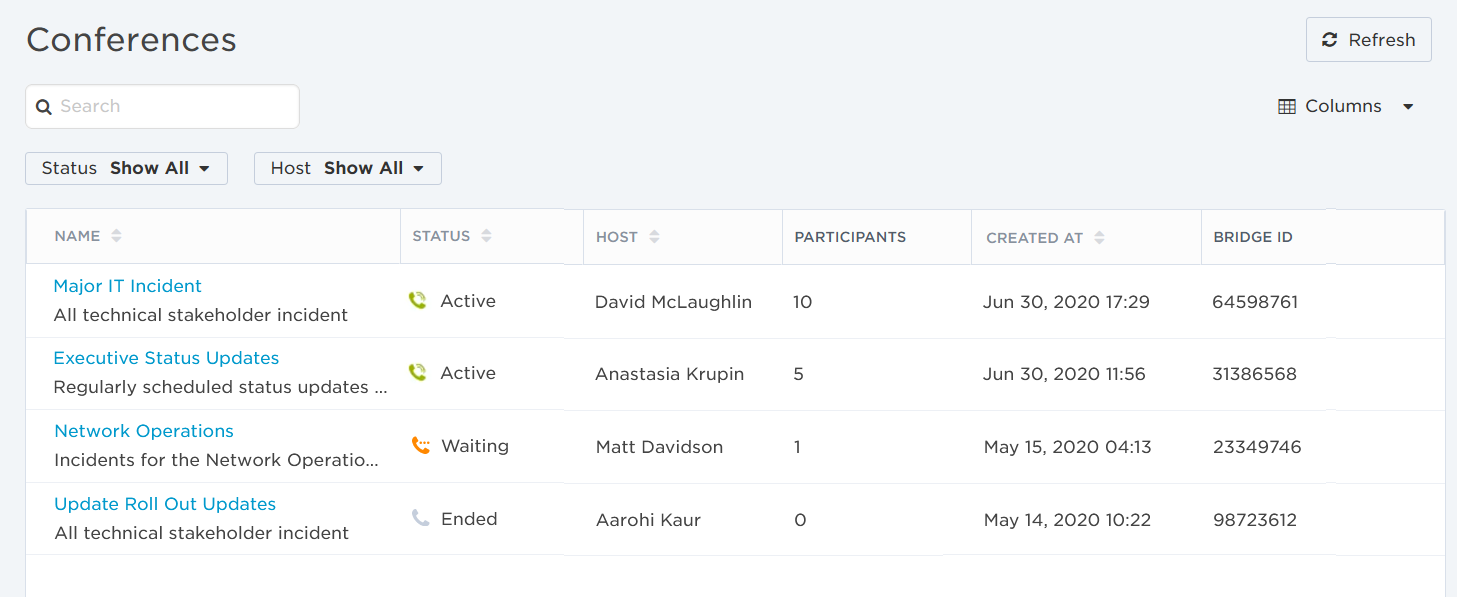The width and height of the screenshot is (1457, 597).
Task: Click the magnifier icon in the search box
Action: (44, 107)
